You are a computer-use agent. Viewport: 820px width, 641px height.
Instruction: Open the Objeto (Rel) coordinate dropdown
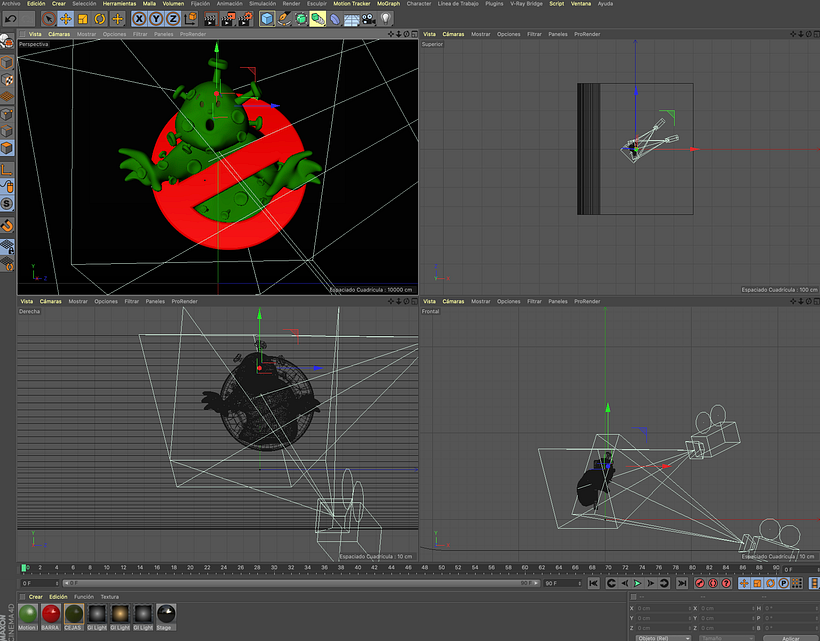664,638
